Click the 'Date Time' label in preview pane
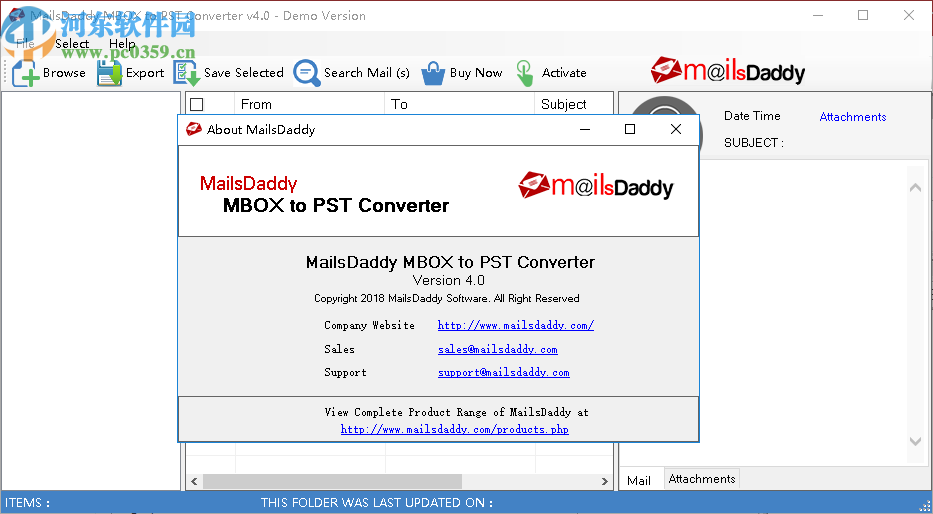Image resolution: width=933 pixels, height=514 pixels. point(752,116)
